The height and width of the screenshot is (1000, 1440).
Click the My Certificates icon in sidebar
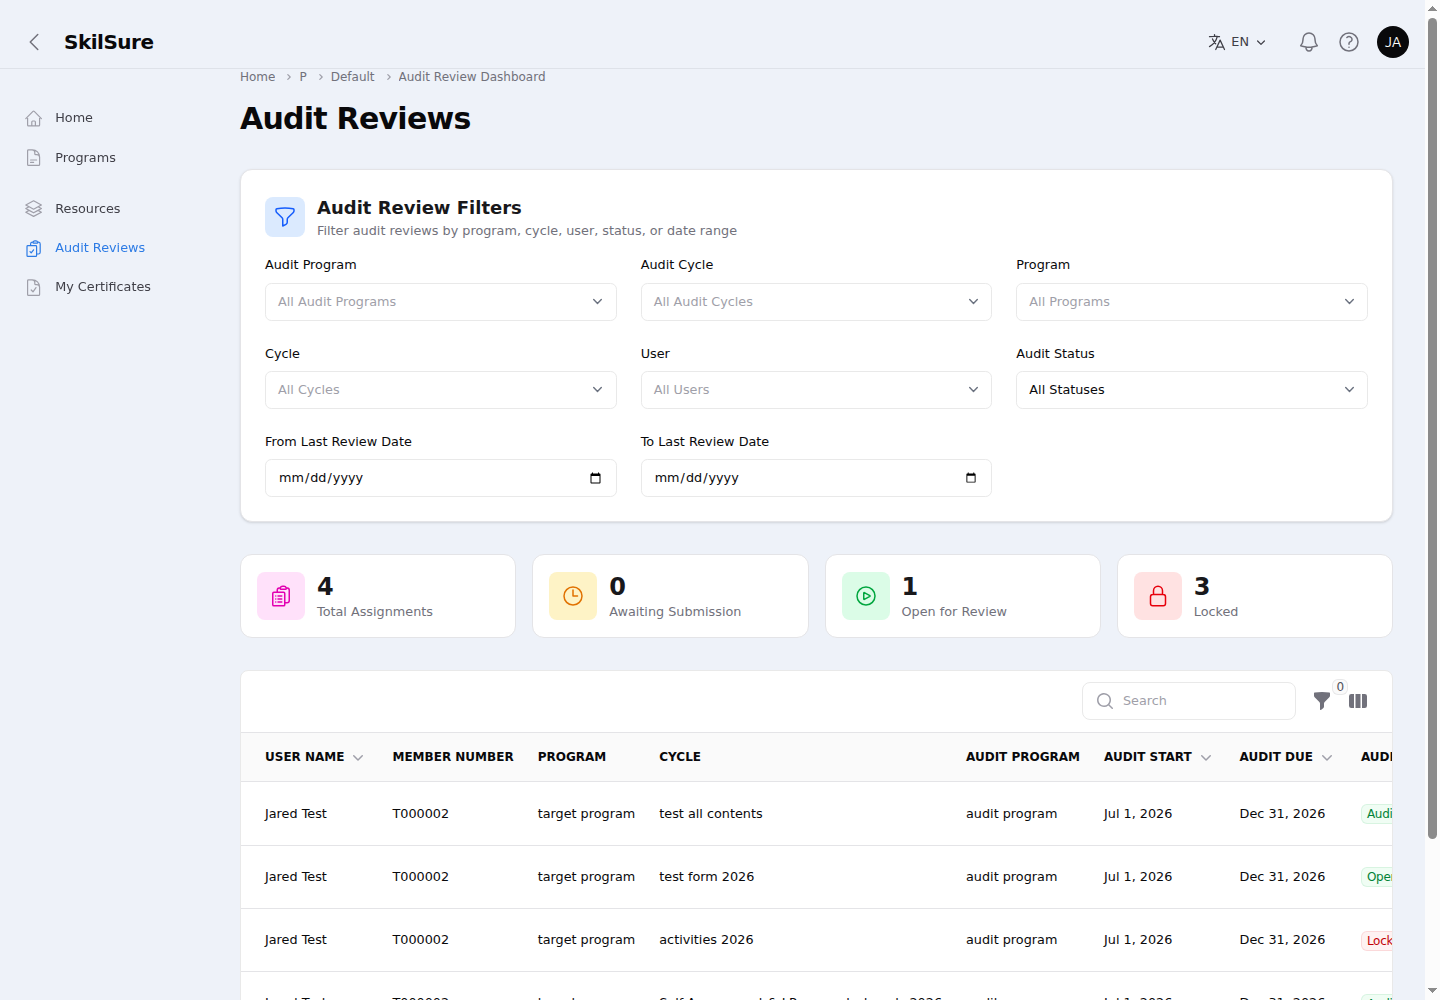pos(34,287)
